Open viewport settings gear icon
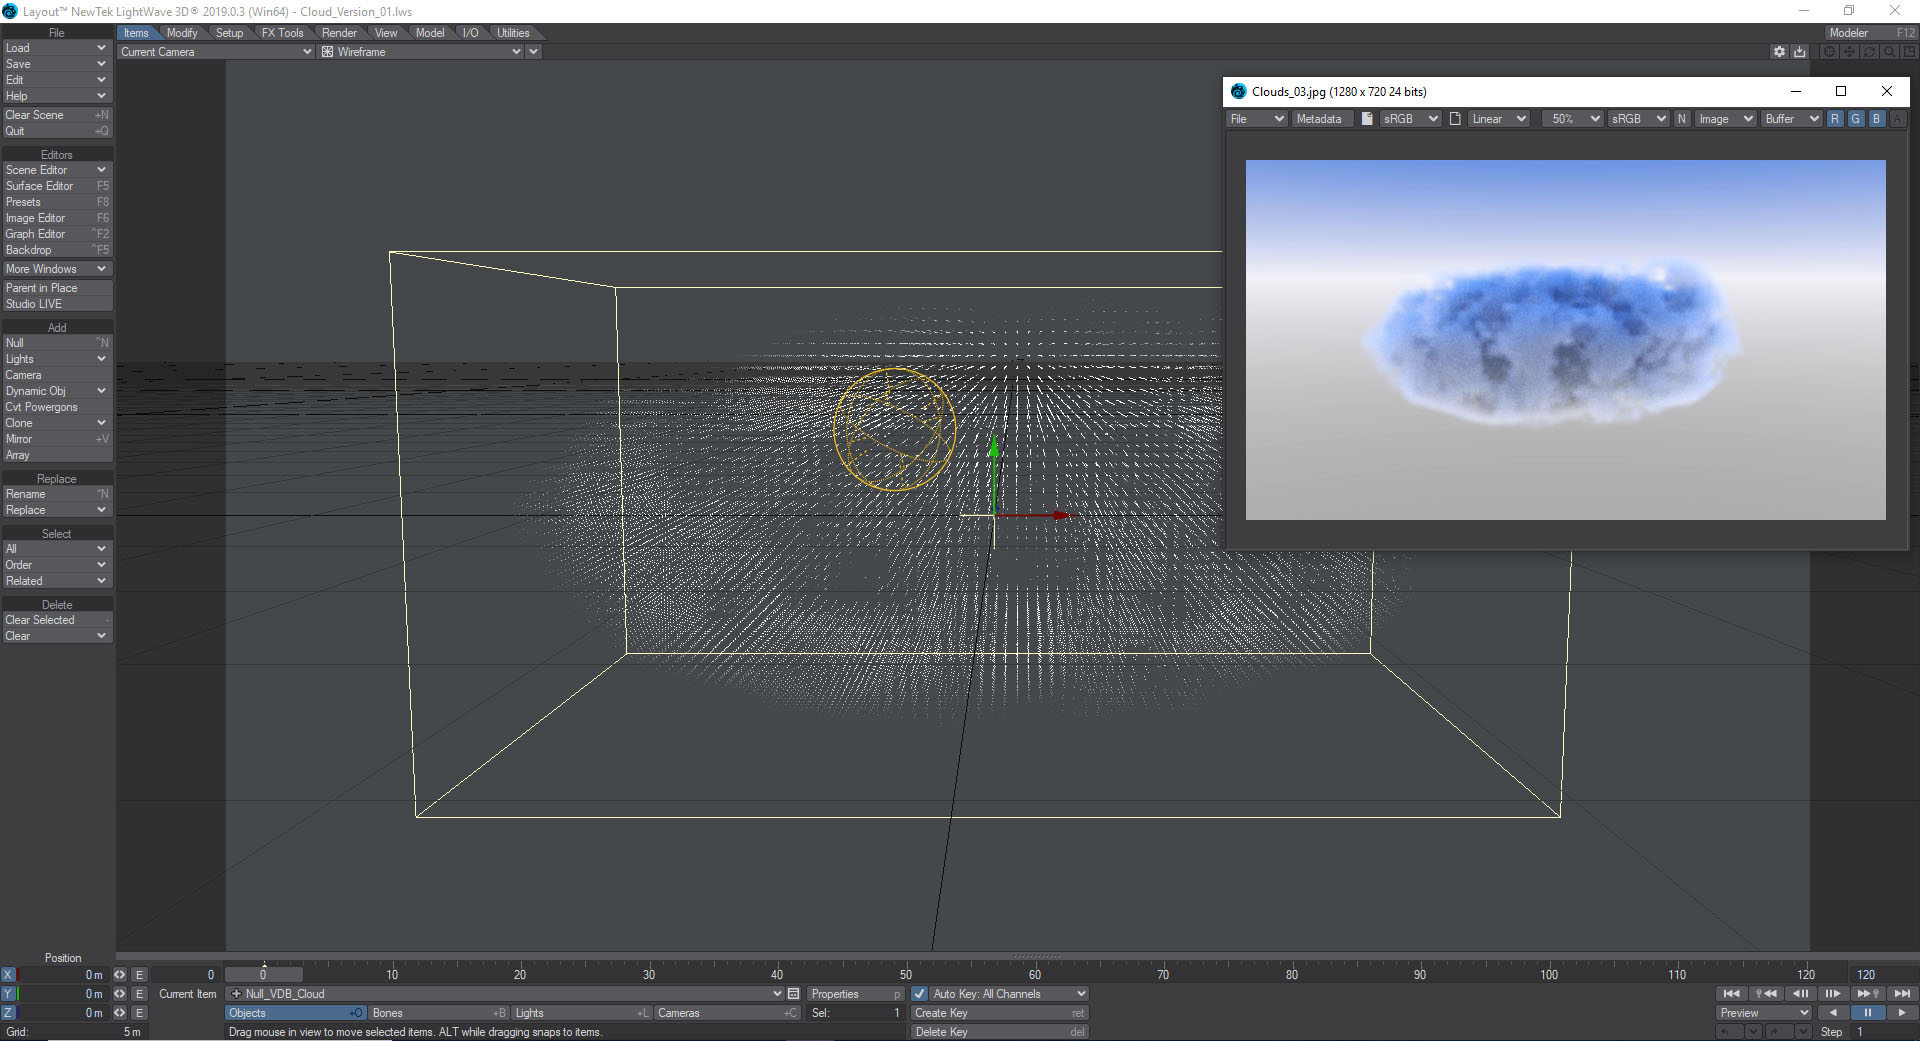1920x1041 pixels. click(1779, 52)
